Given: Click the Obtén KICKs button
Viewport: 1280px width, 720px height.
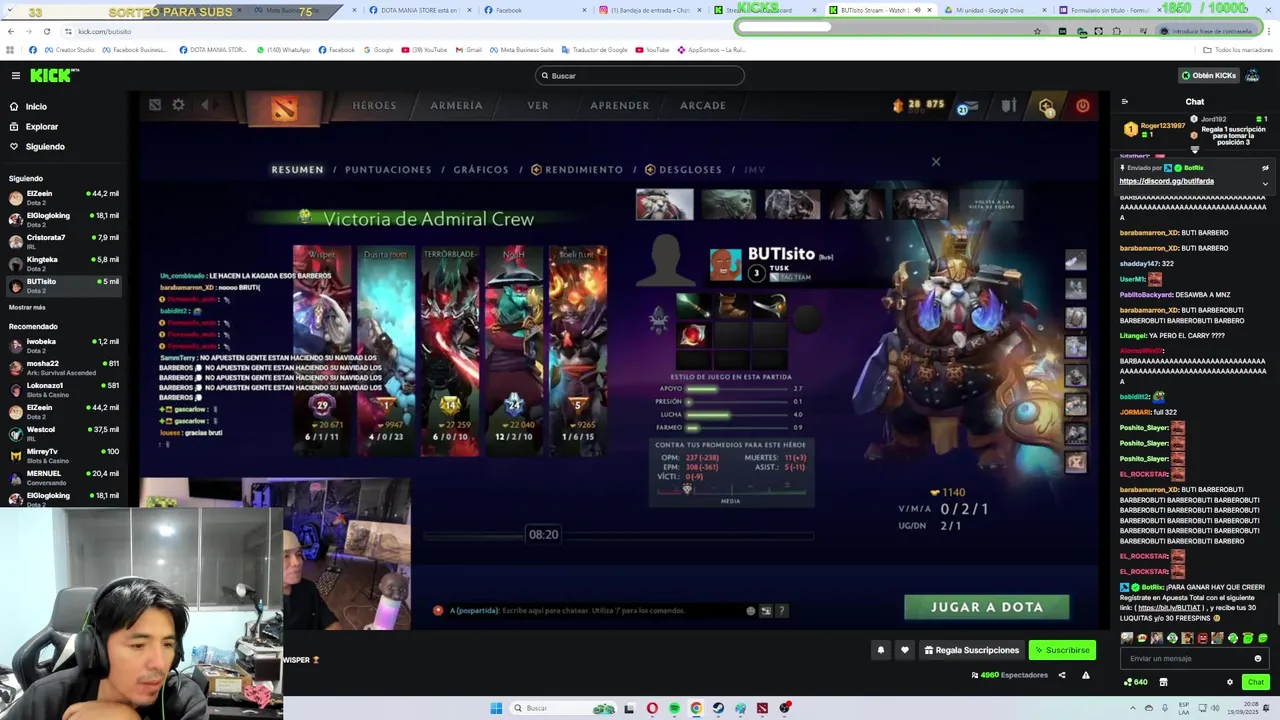Looking at the screenshot, I should 1208,76.
